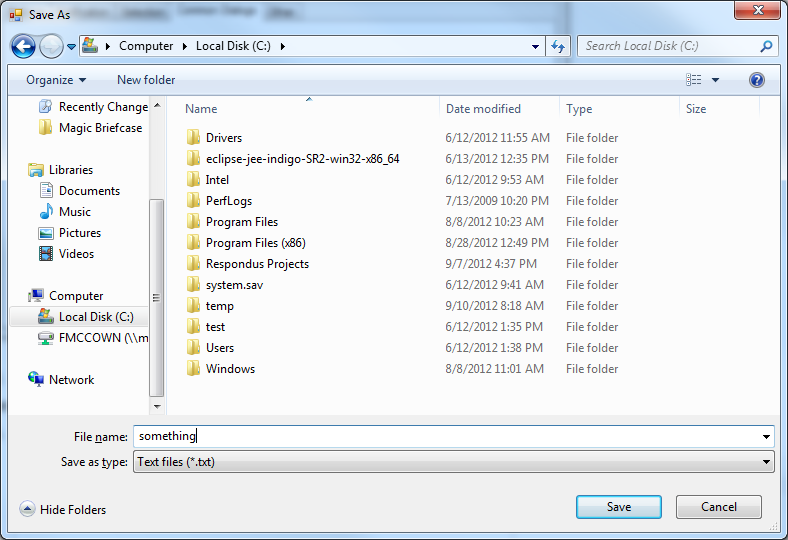Click the Drivers folder icon
The image size is (788, 540).
[x=193, y=138]
